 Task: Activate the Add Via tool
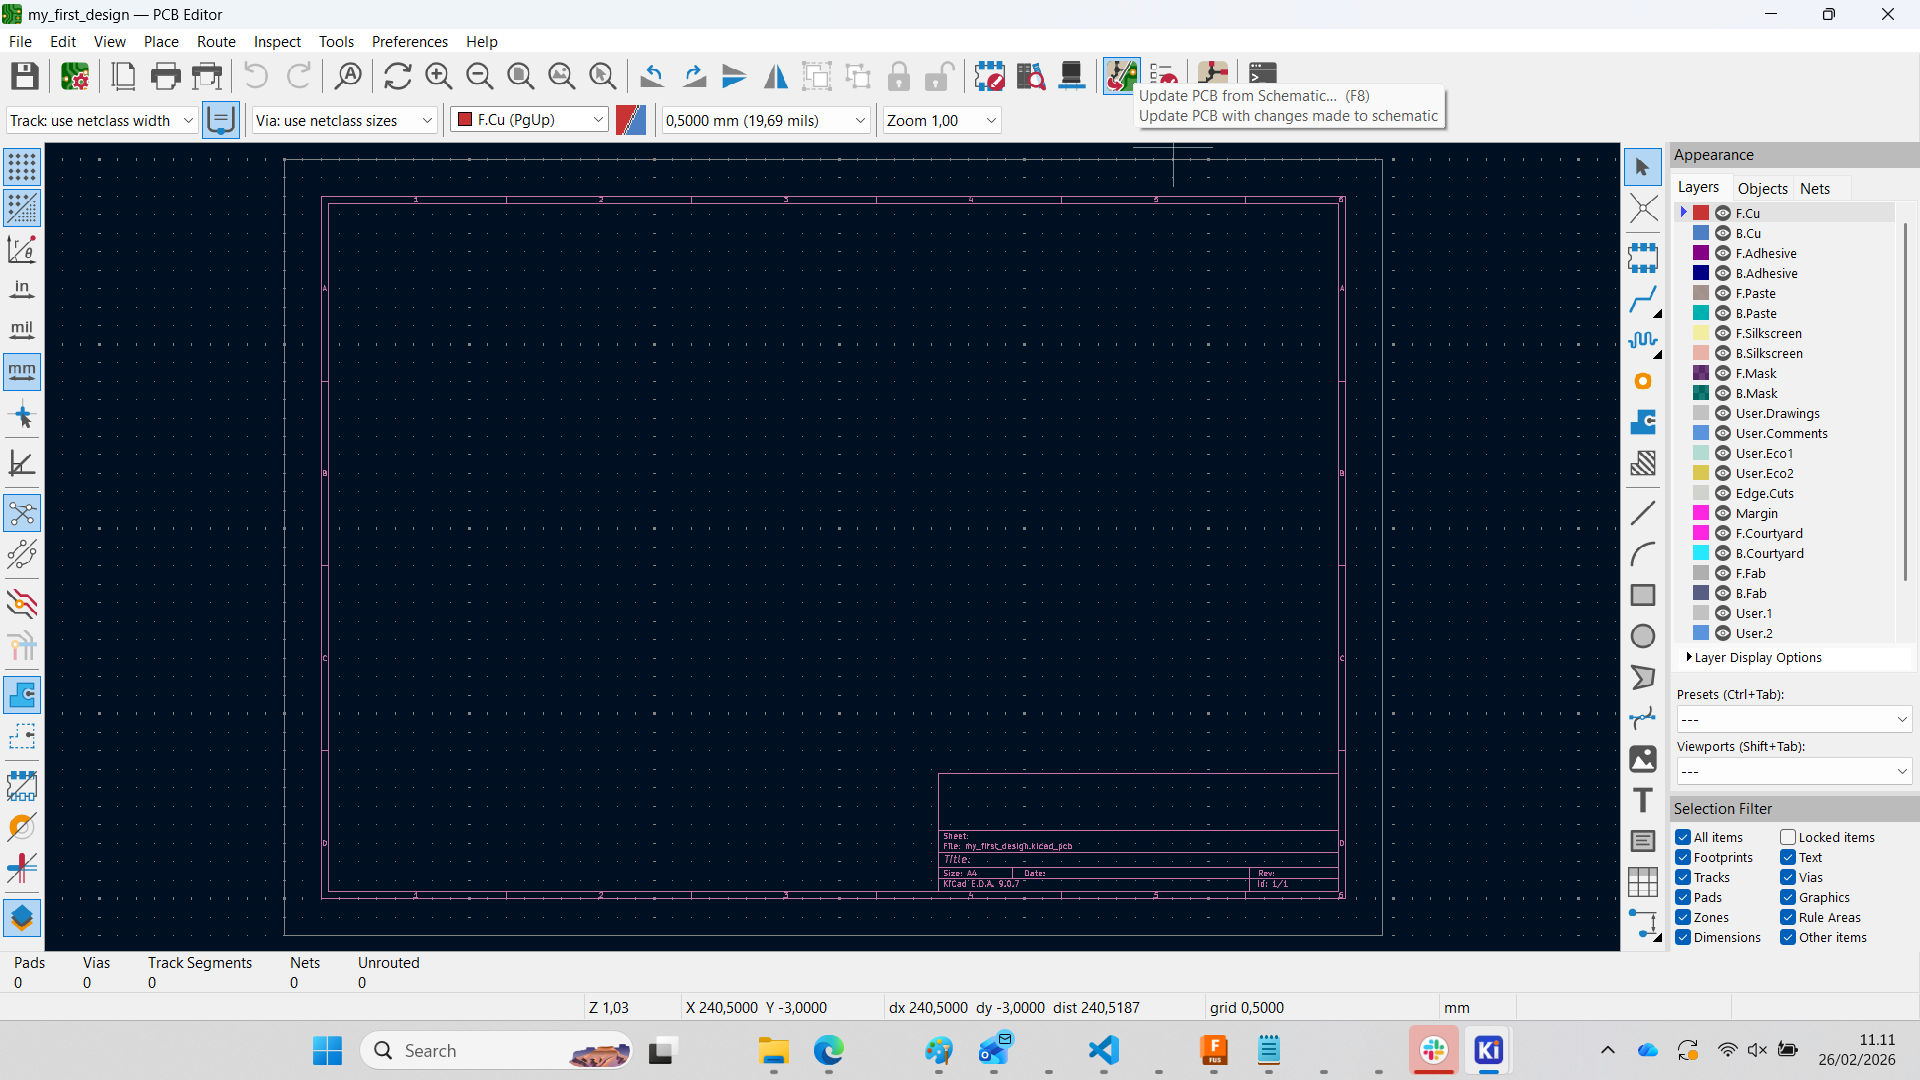pyautogui.click(x=1643, y=381)
